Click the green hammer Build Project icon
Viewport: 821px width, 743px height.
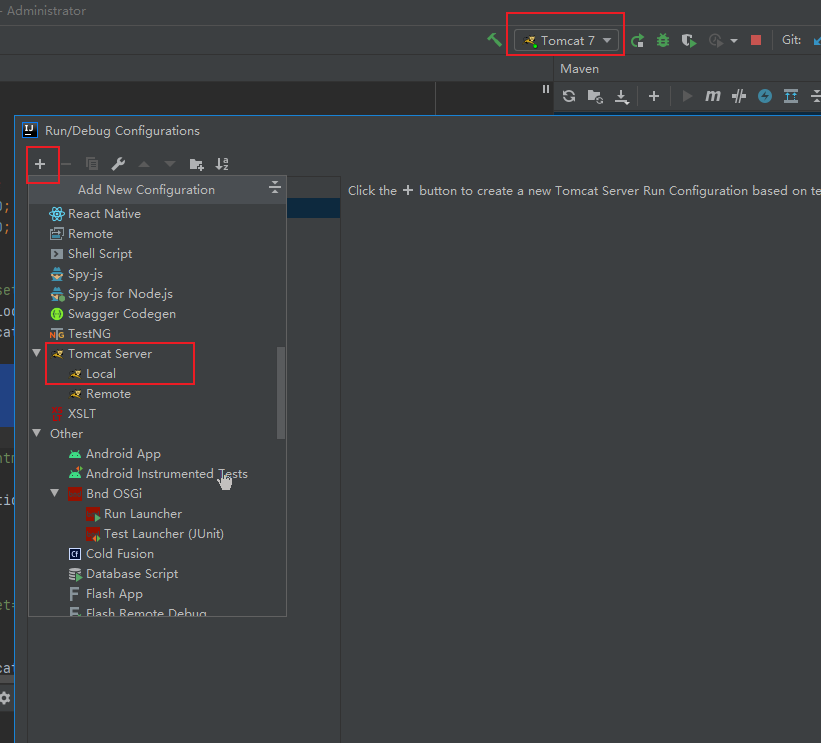pos(494,40)
